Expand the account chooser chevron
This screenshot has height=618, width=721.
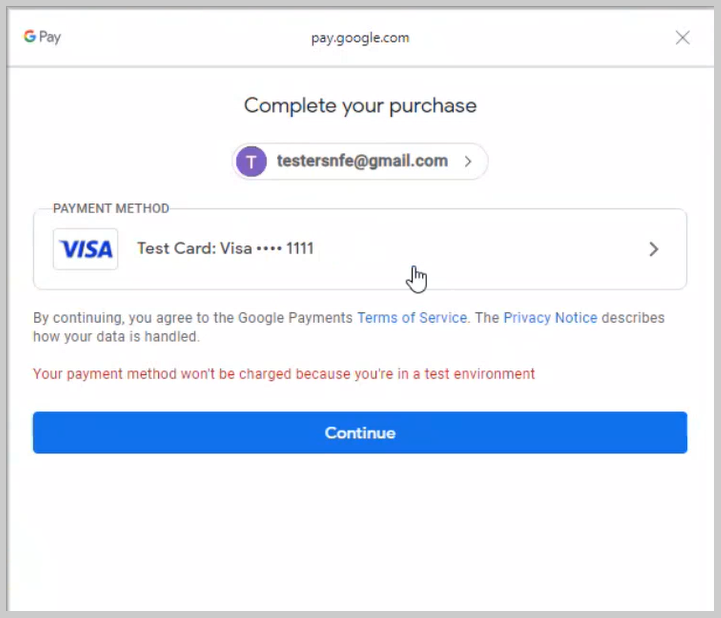tap(468, 161)
